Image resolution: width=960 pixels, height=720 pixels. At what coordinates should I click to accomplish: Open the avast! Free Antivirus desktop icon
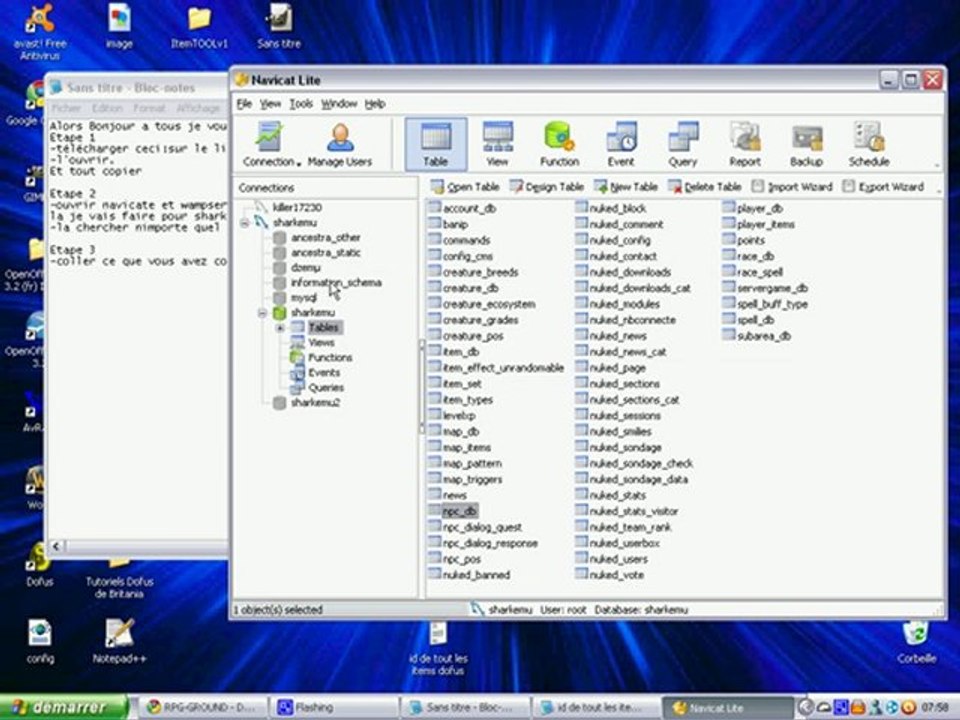pyautogui.click(x=40, y=31)
